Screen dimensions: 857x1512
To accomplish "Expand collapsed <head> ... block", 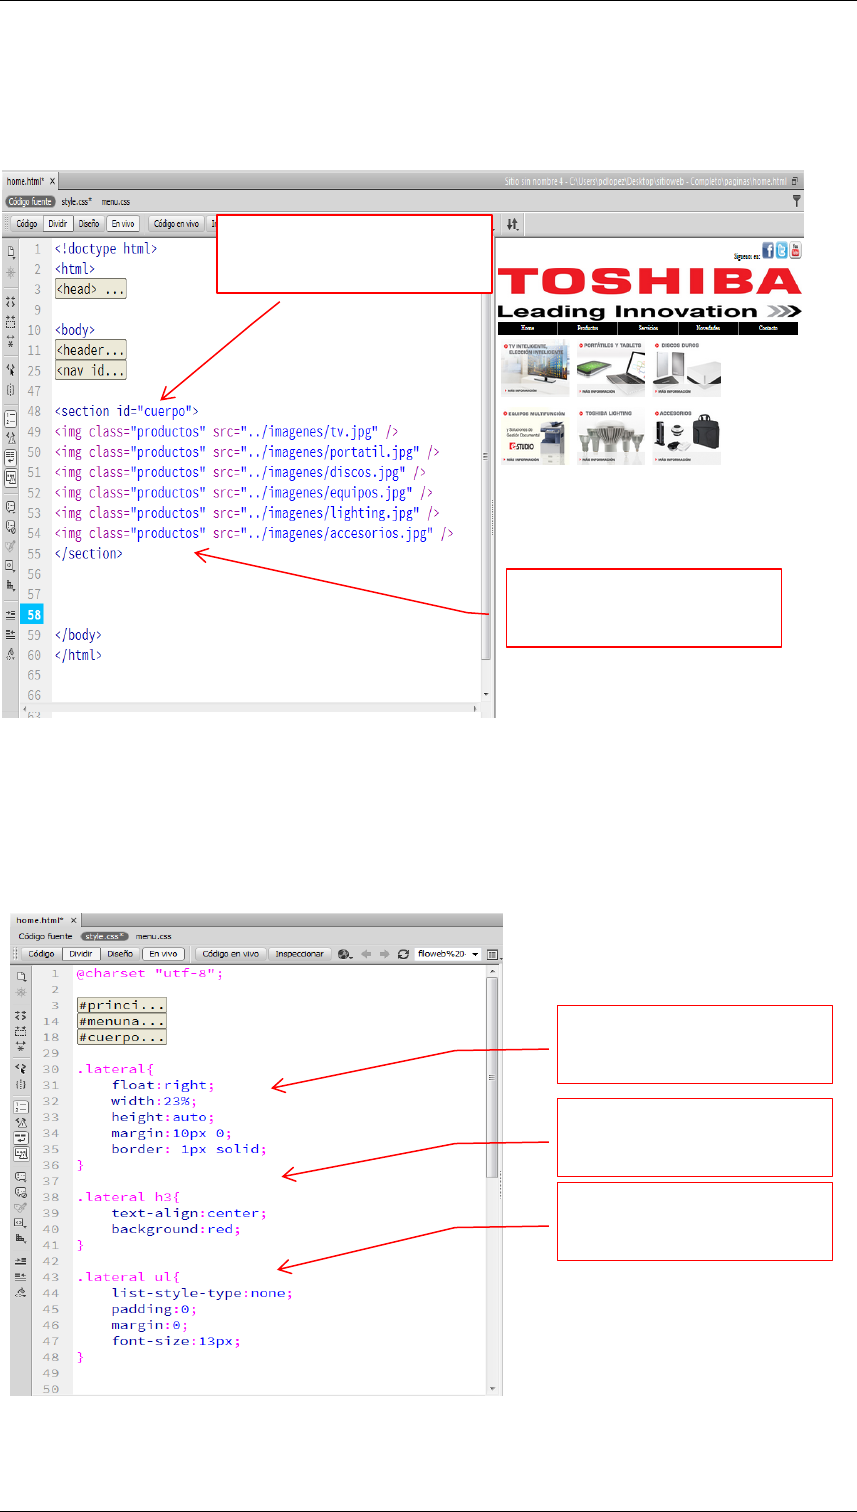I will (x=90, y=290).
